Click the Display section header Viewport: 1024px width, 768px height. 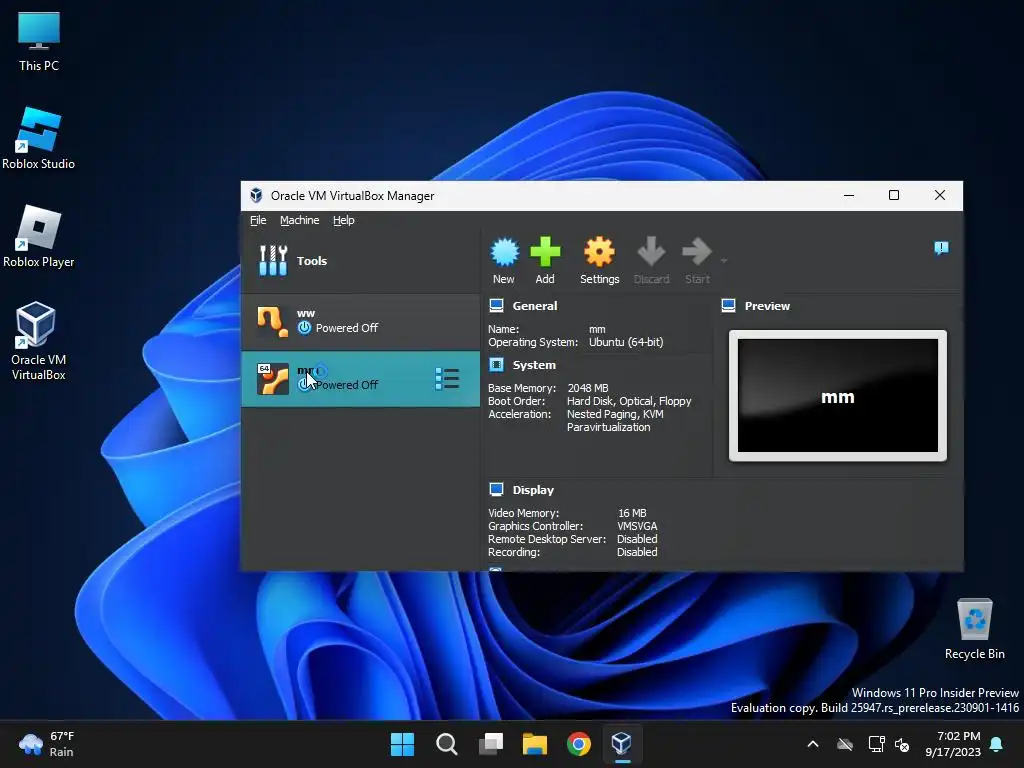[x=533, y=490]
